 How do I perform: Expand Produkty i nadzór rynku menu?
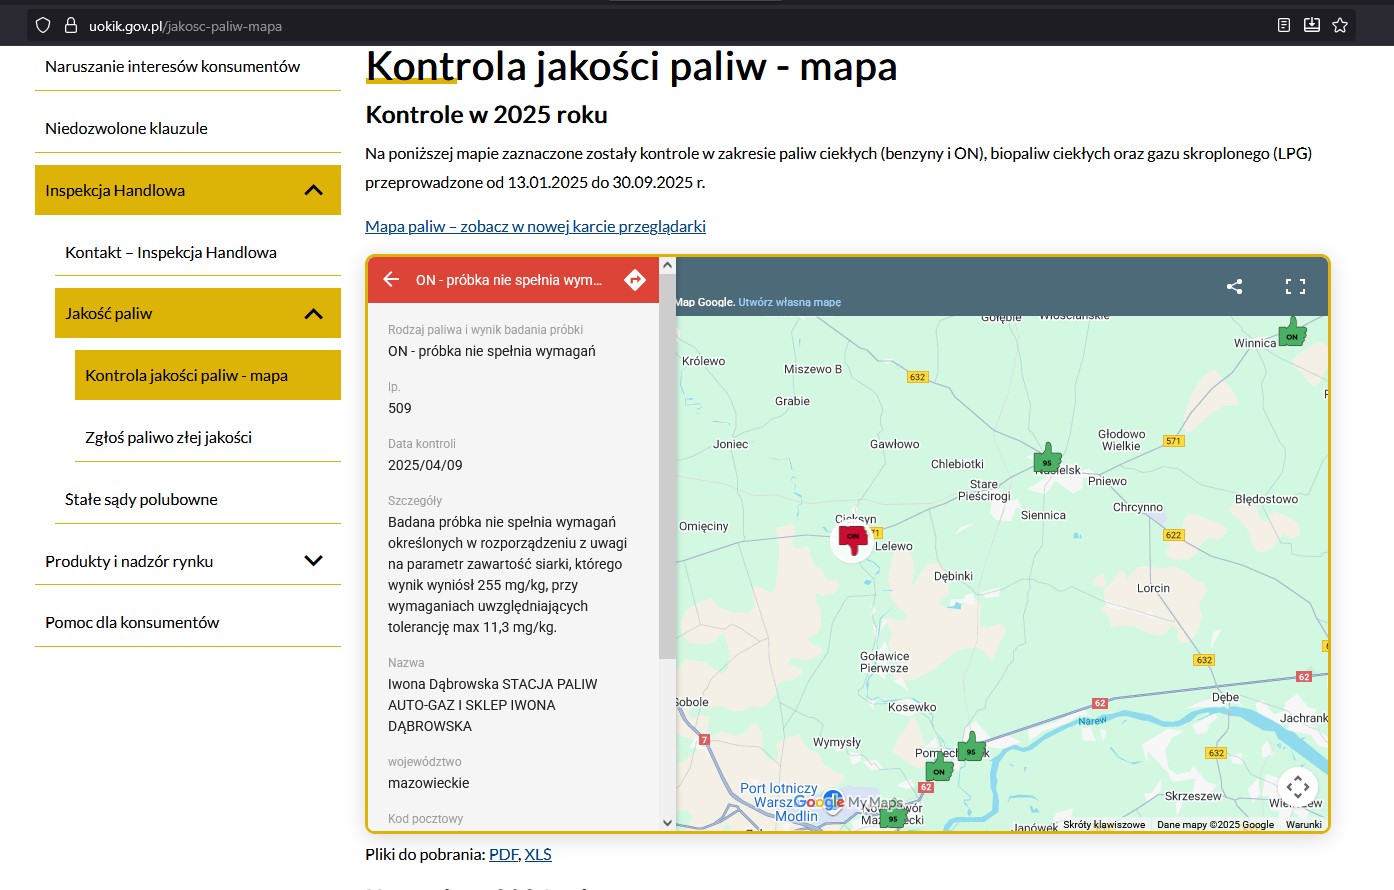pos(313,561)
